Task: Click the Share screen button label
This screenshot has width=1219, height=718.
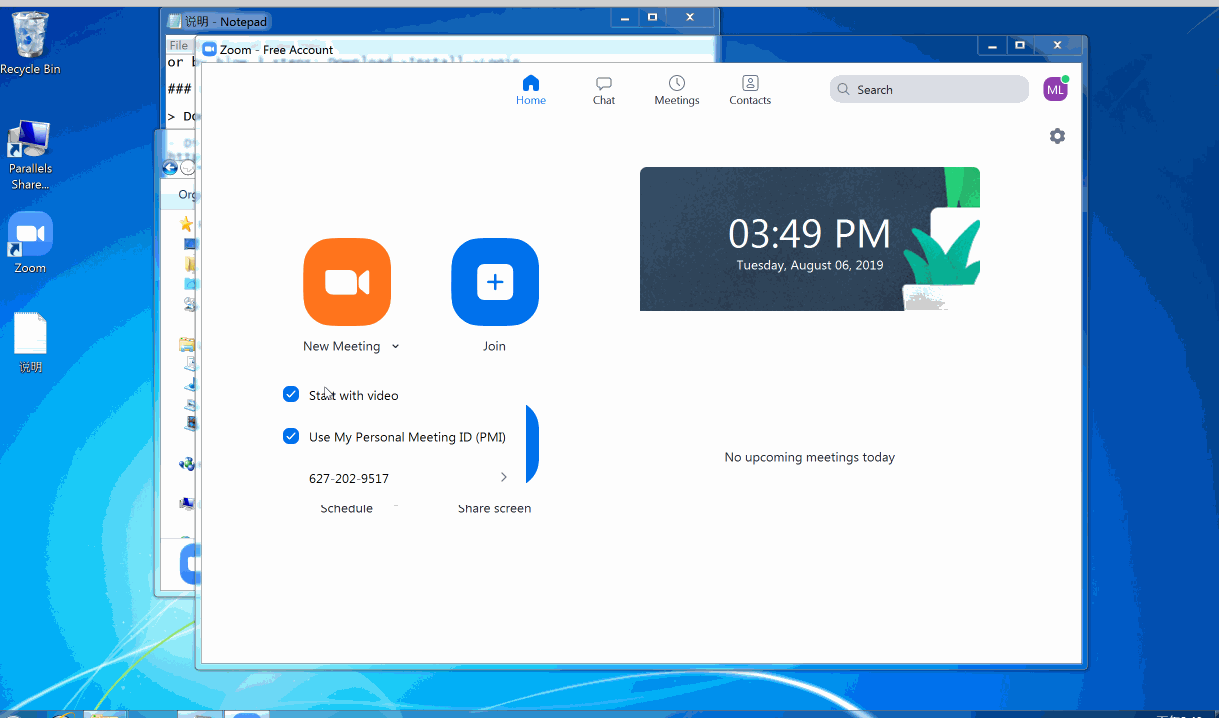Action: (494, 509)
